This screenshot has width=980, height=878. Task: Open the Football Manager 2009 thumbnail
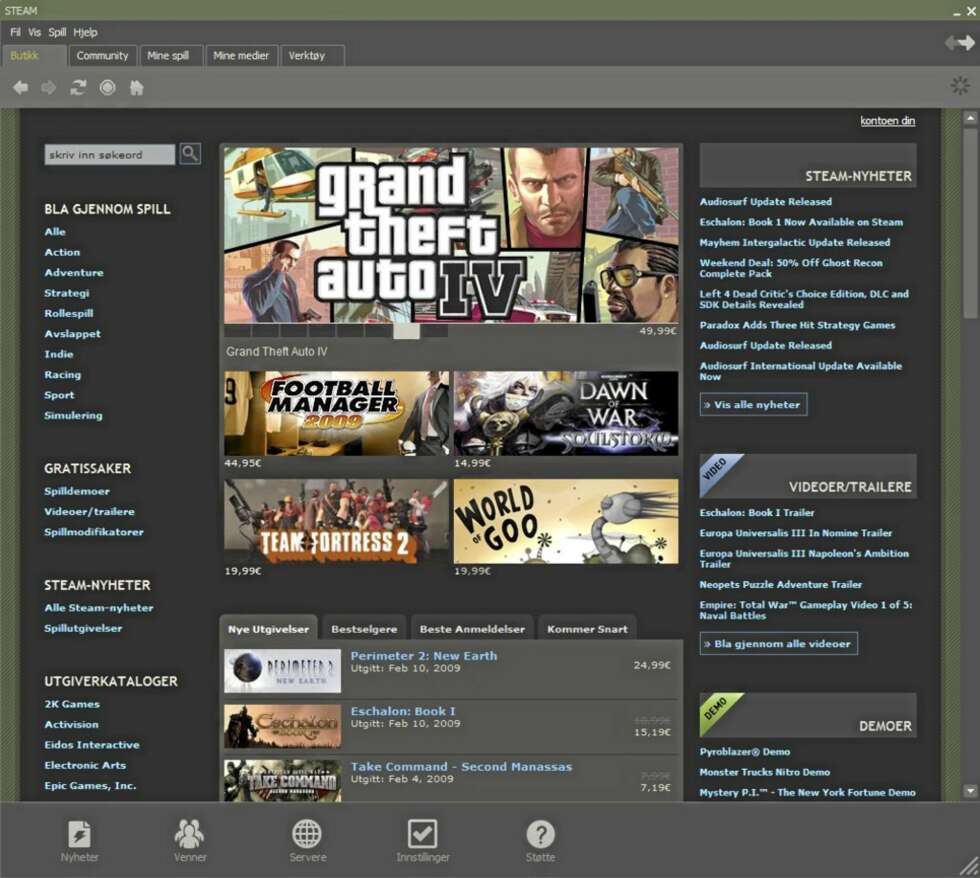pyautogui.click(x=336, y=413)
